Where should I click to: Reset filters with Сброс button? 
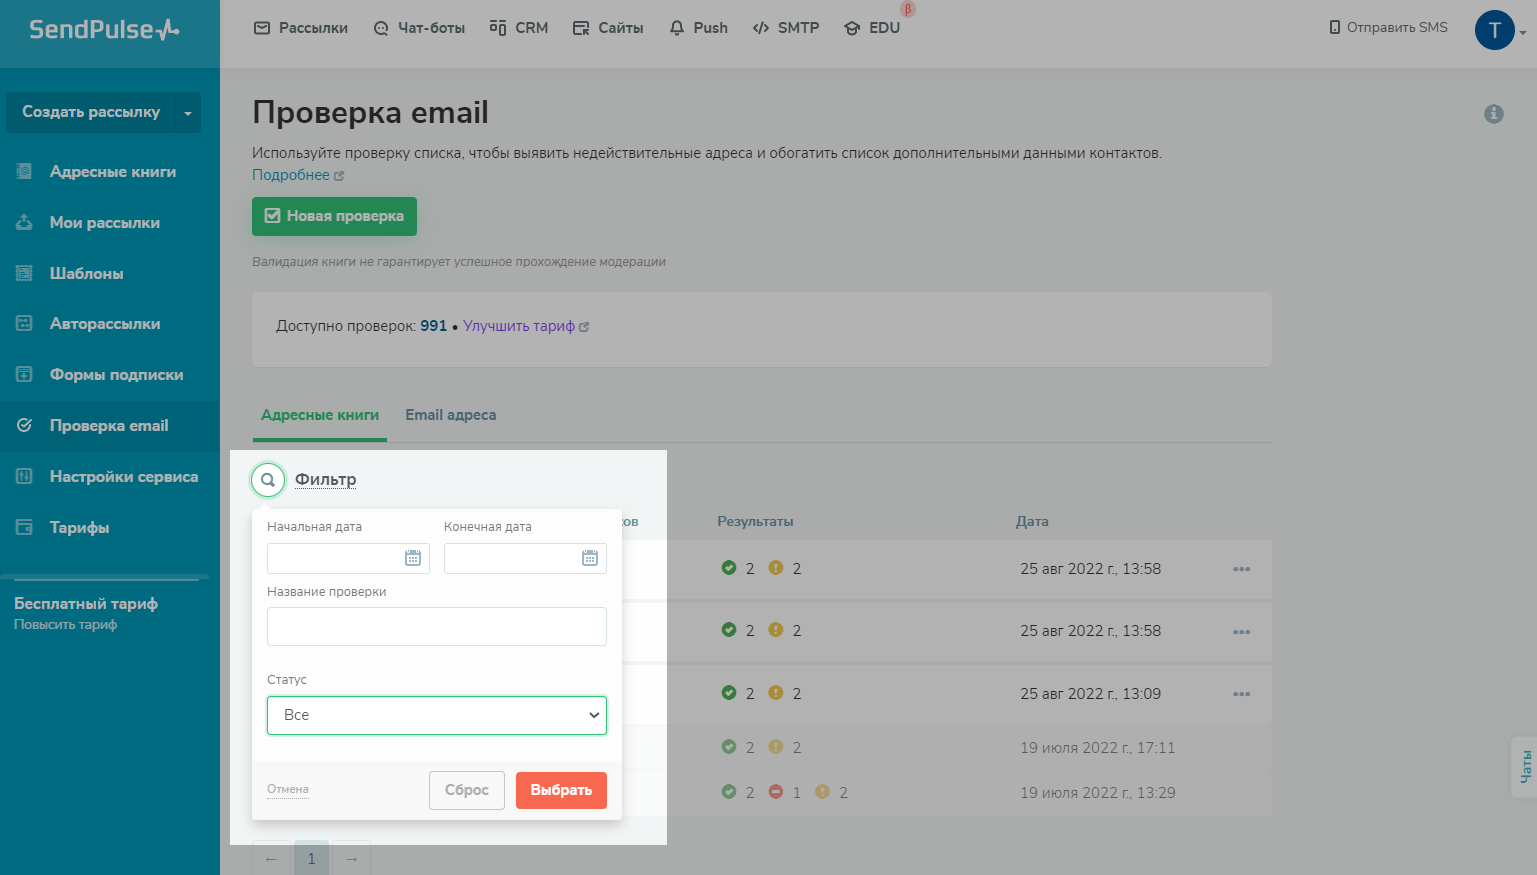pos(467,790)
